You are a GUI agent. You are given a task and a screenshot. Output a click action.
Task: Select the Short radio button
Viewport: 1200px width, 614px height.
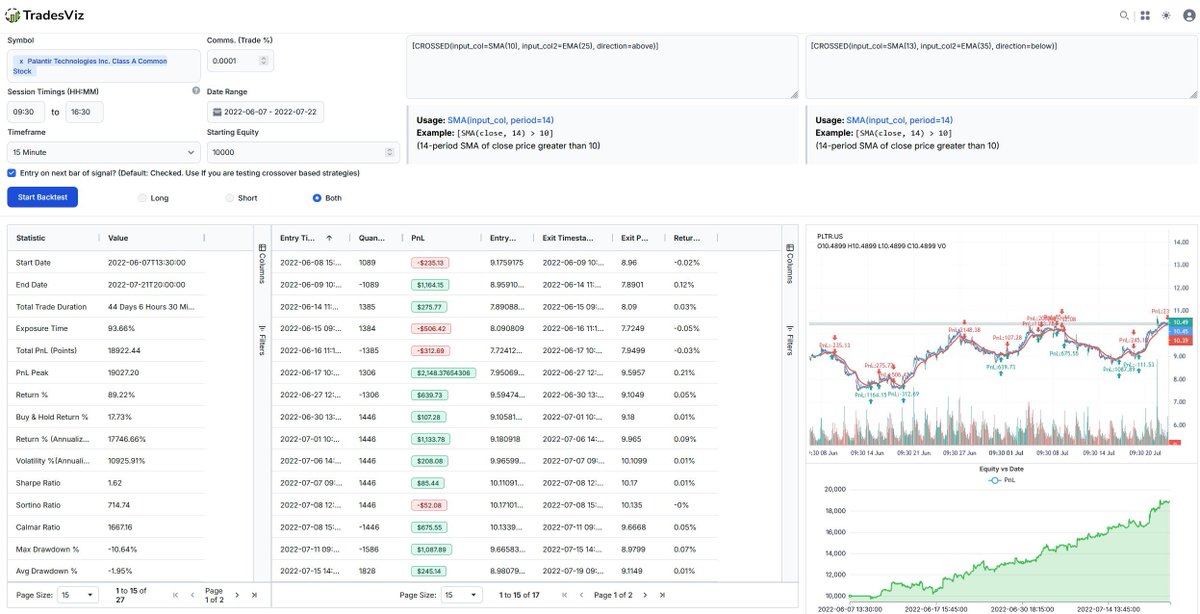pyautogui.click(x=230, y=197)
